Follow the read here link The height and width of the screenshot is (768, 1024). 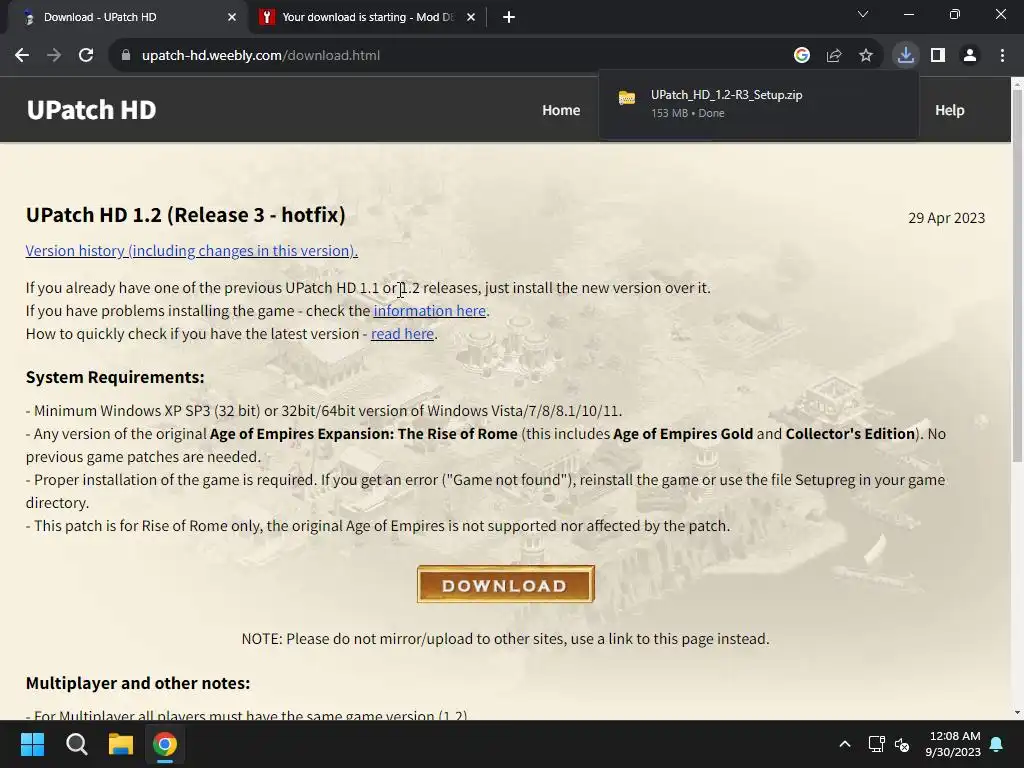point(402,334)
